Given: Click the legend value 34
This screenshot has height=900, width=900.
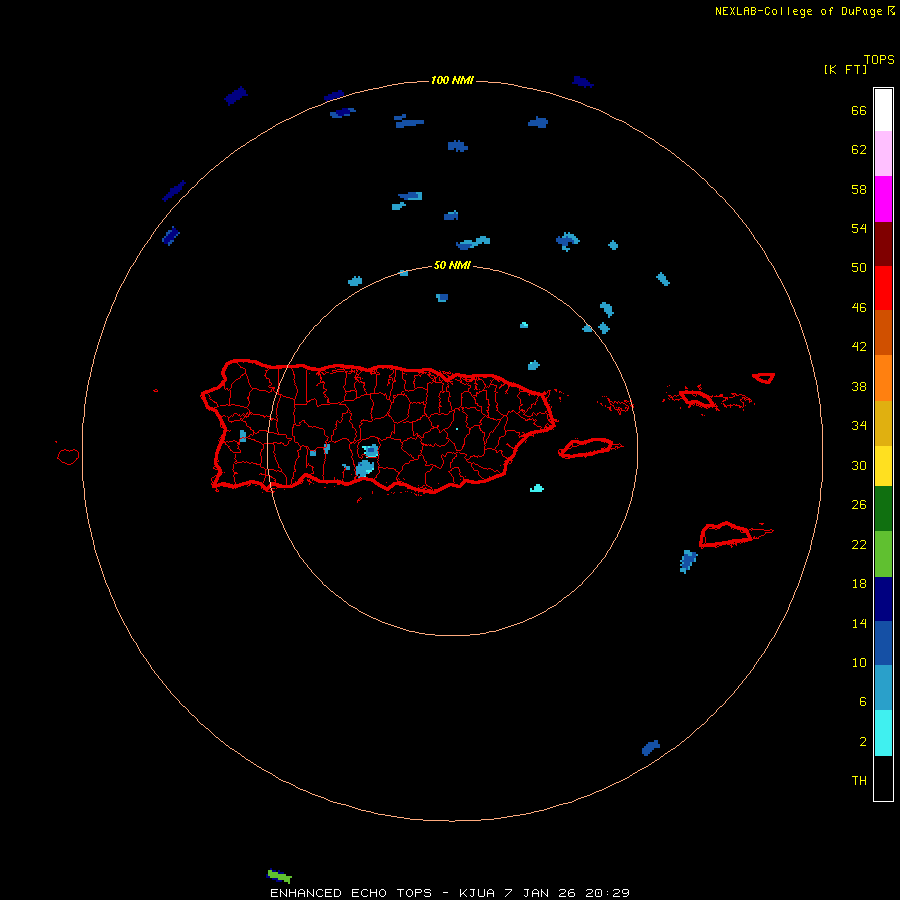Looking at the screenshot, I should pos(859,426).
